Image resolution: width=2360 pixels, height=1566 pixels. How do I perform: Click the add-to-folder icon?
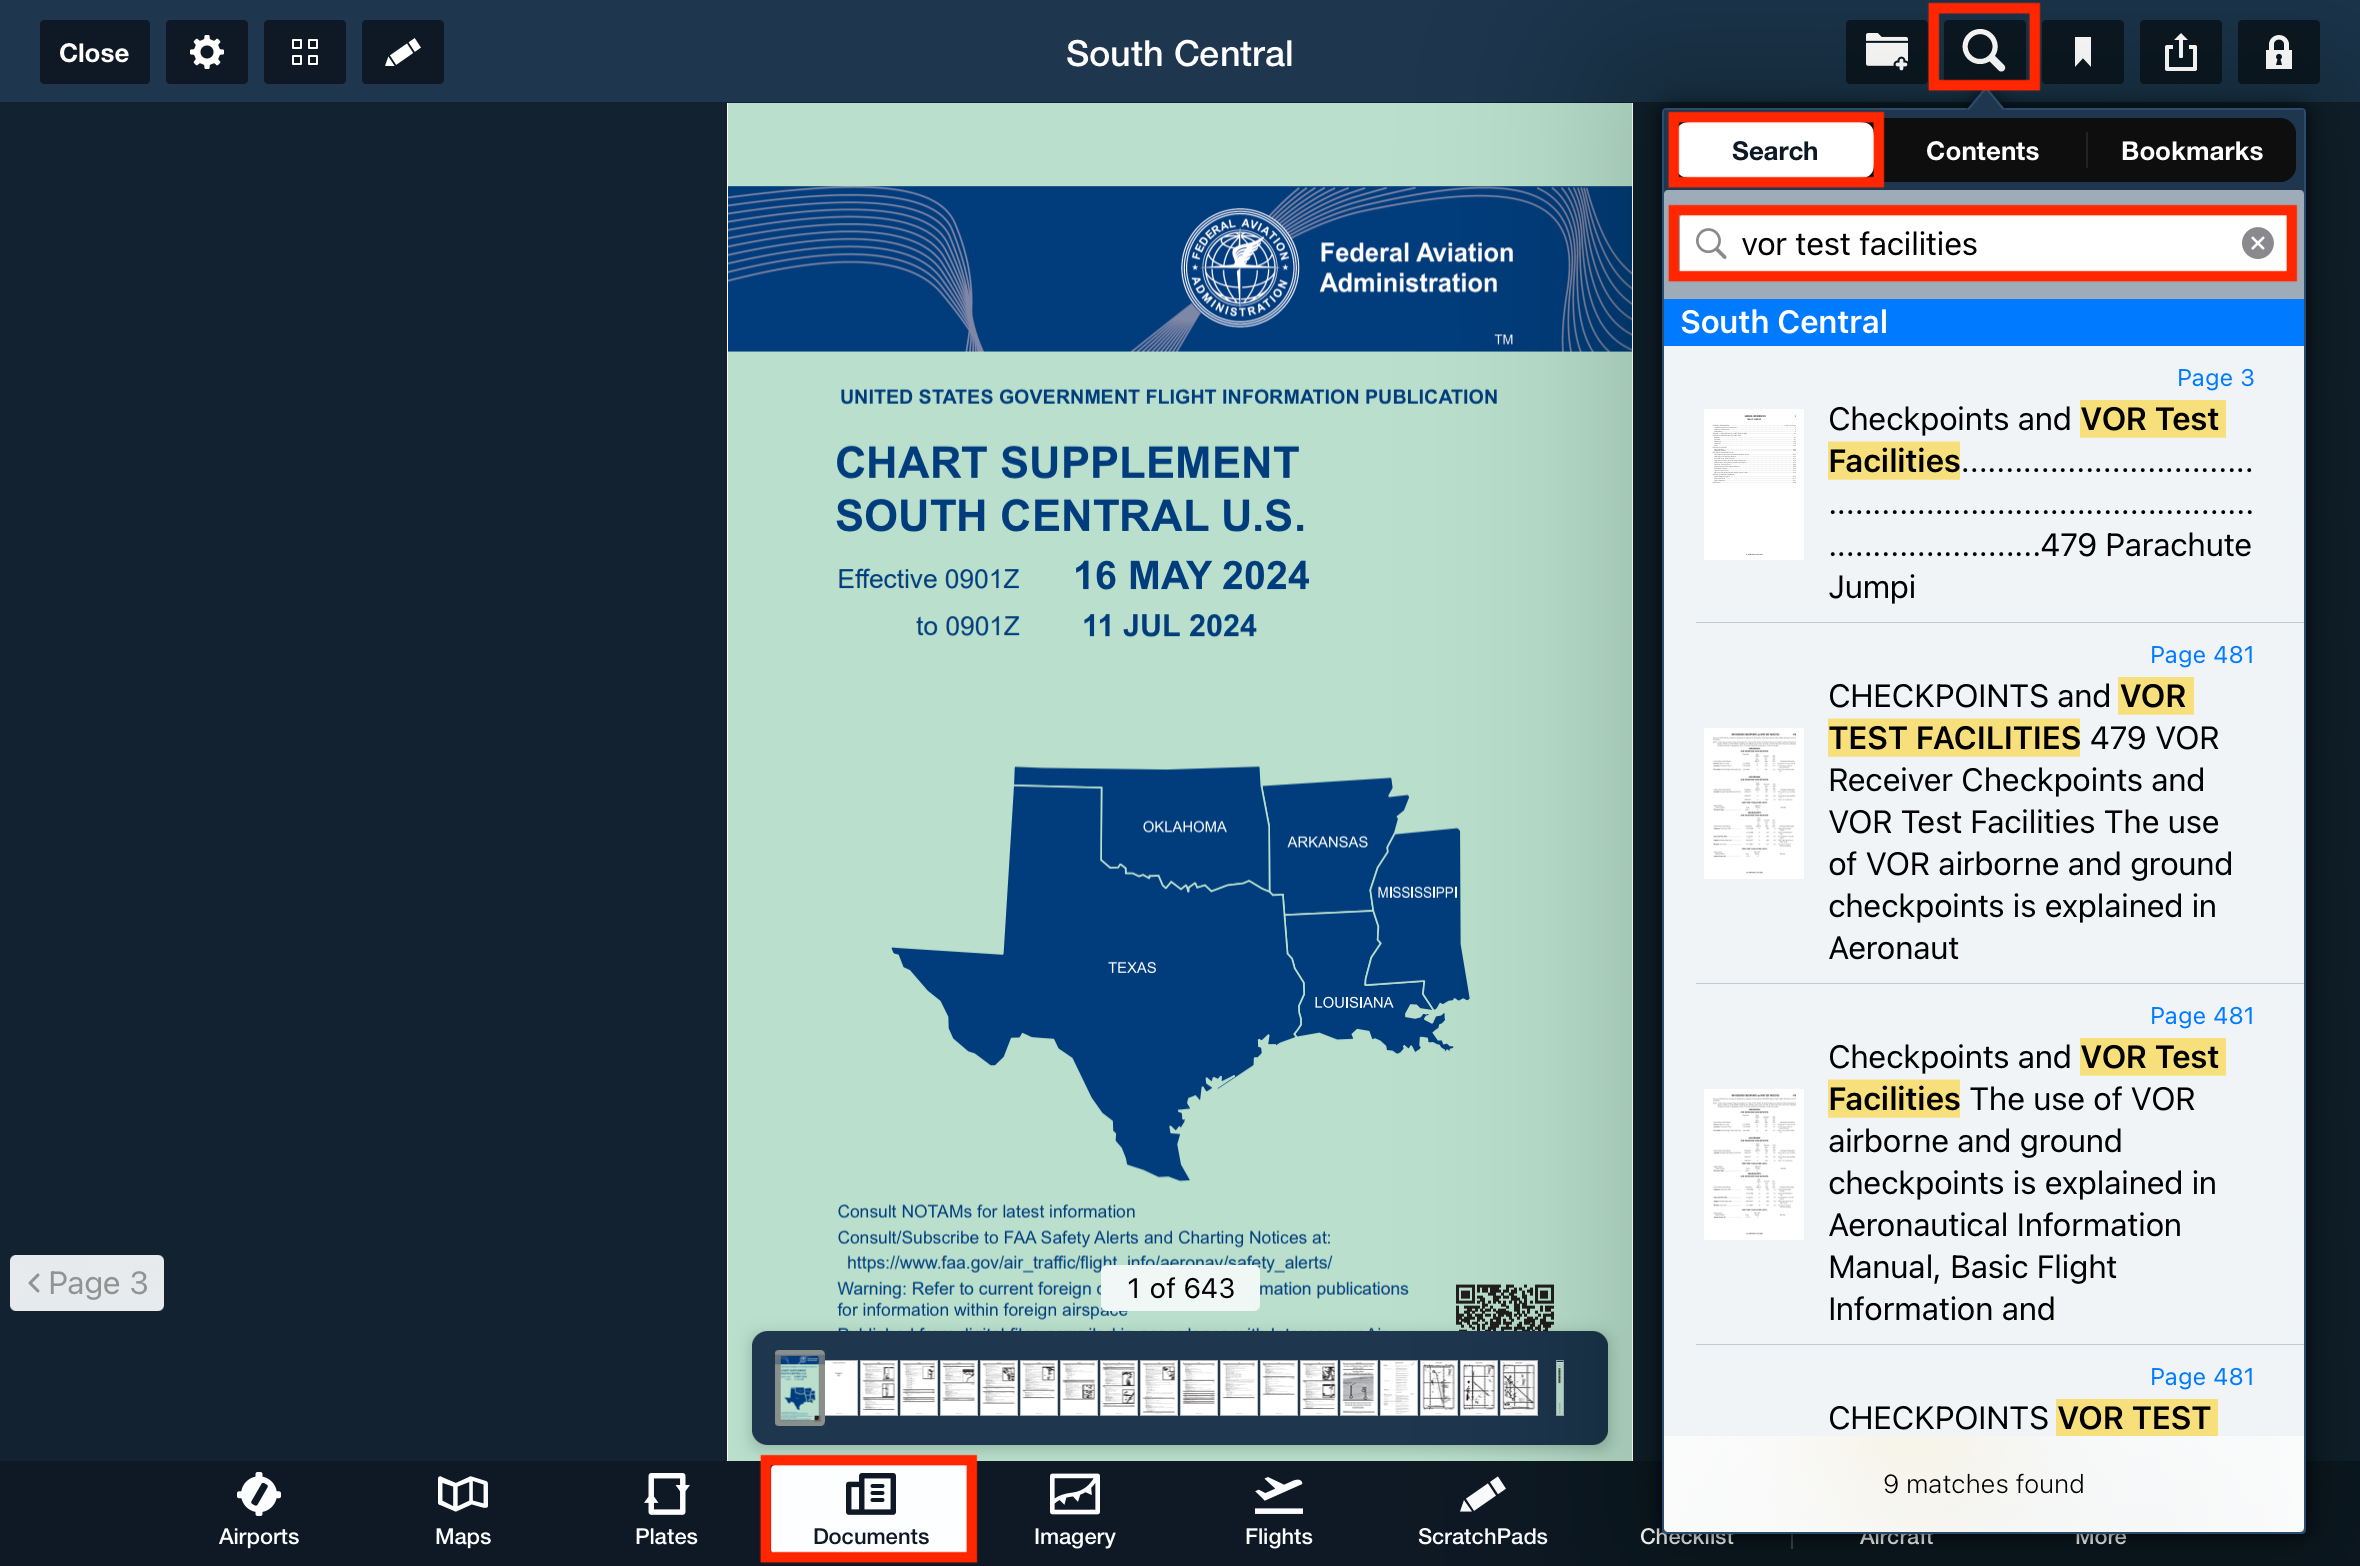click(1886, 52)
